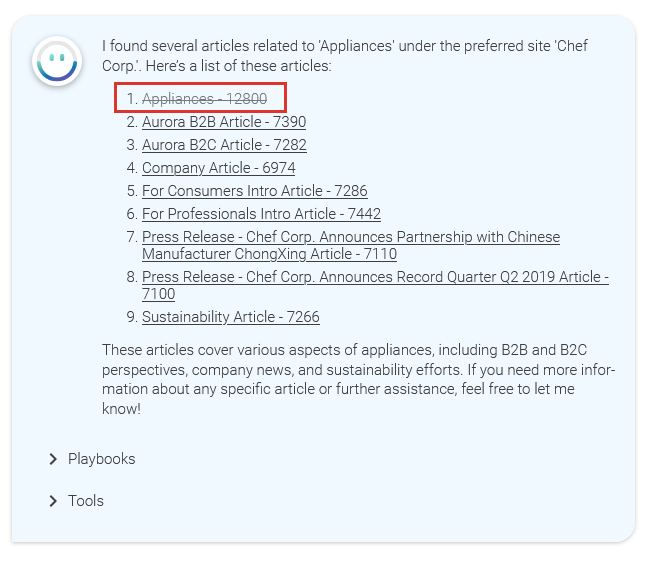The height and width of the screenshot is (565, 660).
Task: Click the Tools label
Action: click(86, 501)
